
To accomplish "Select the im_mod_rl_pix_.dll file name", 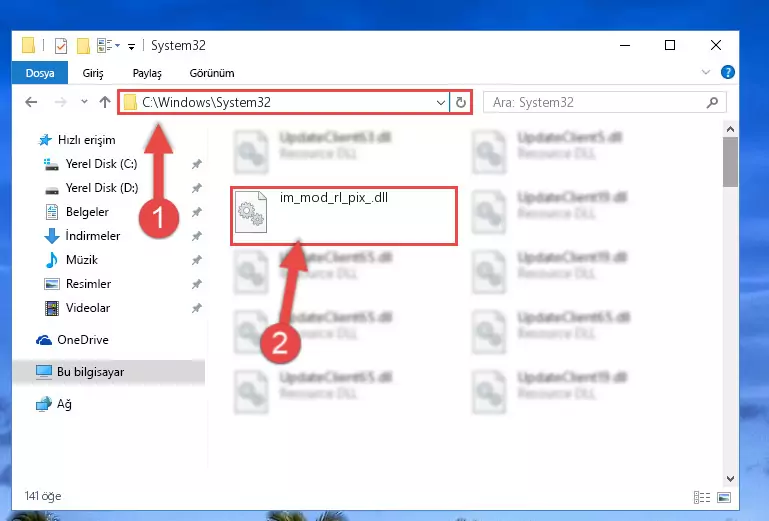I will click(333, 198).
